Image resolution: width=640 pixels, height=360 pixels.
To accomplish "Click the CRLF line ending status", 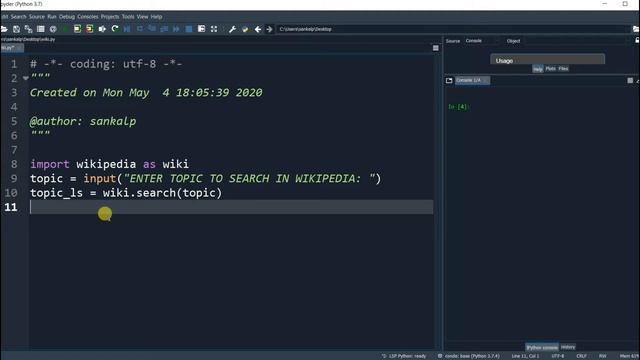I will (x=581, y=356).
